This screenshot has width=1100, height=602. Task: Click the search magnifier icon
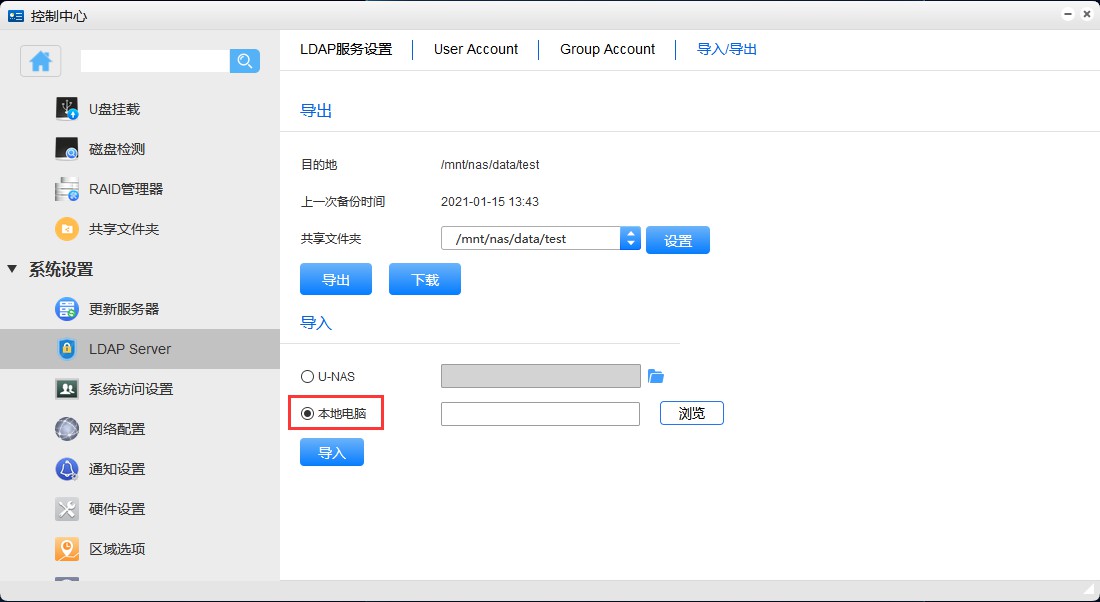(x=245, y=61)
